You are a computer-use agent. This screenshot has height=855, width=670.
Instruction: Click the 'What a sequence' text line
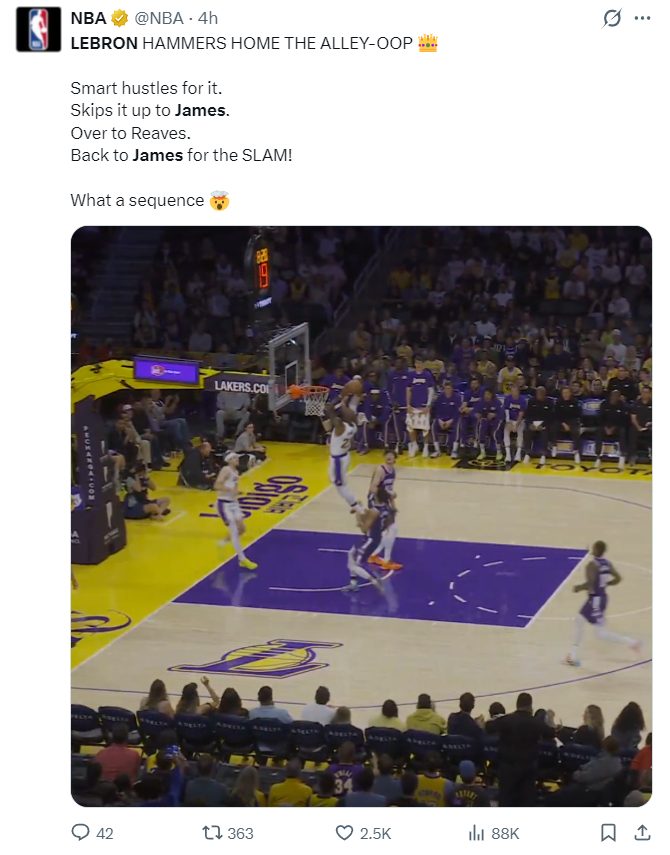[137, 200]
